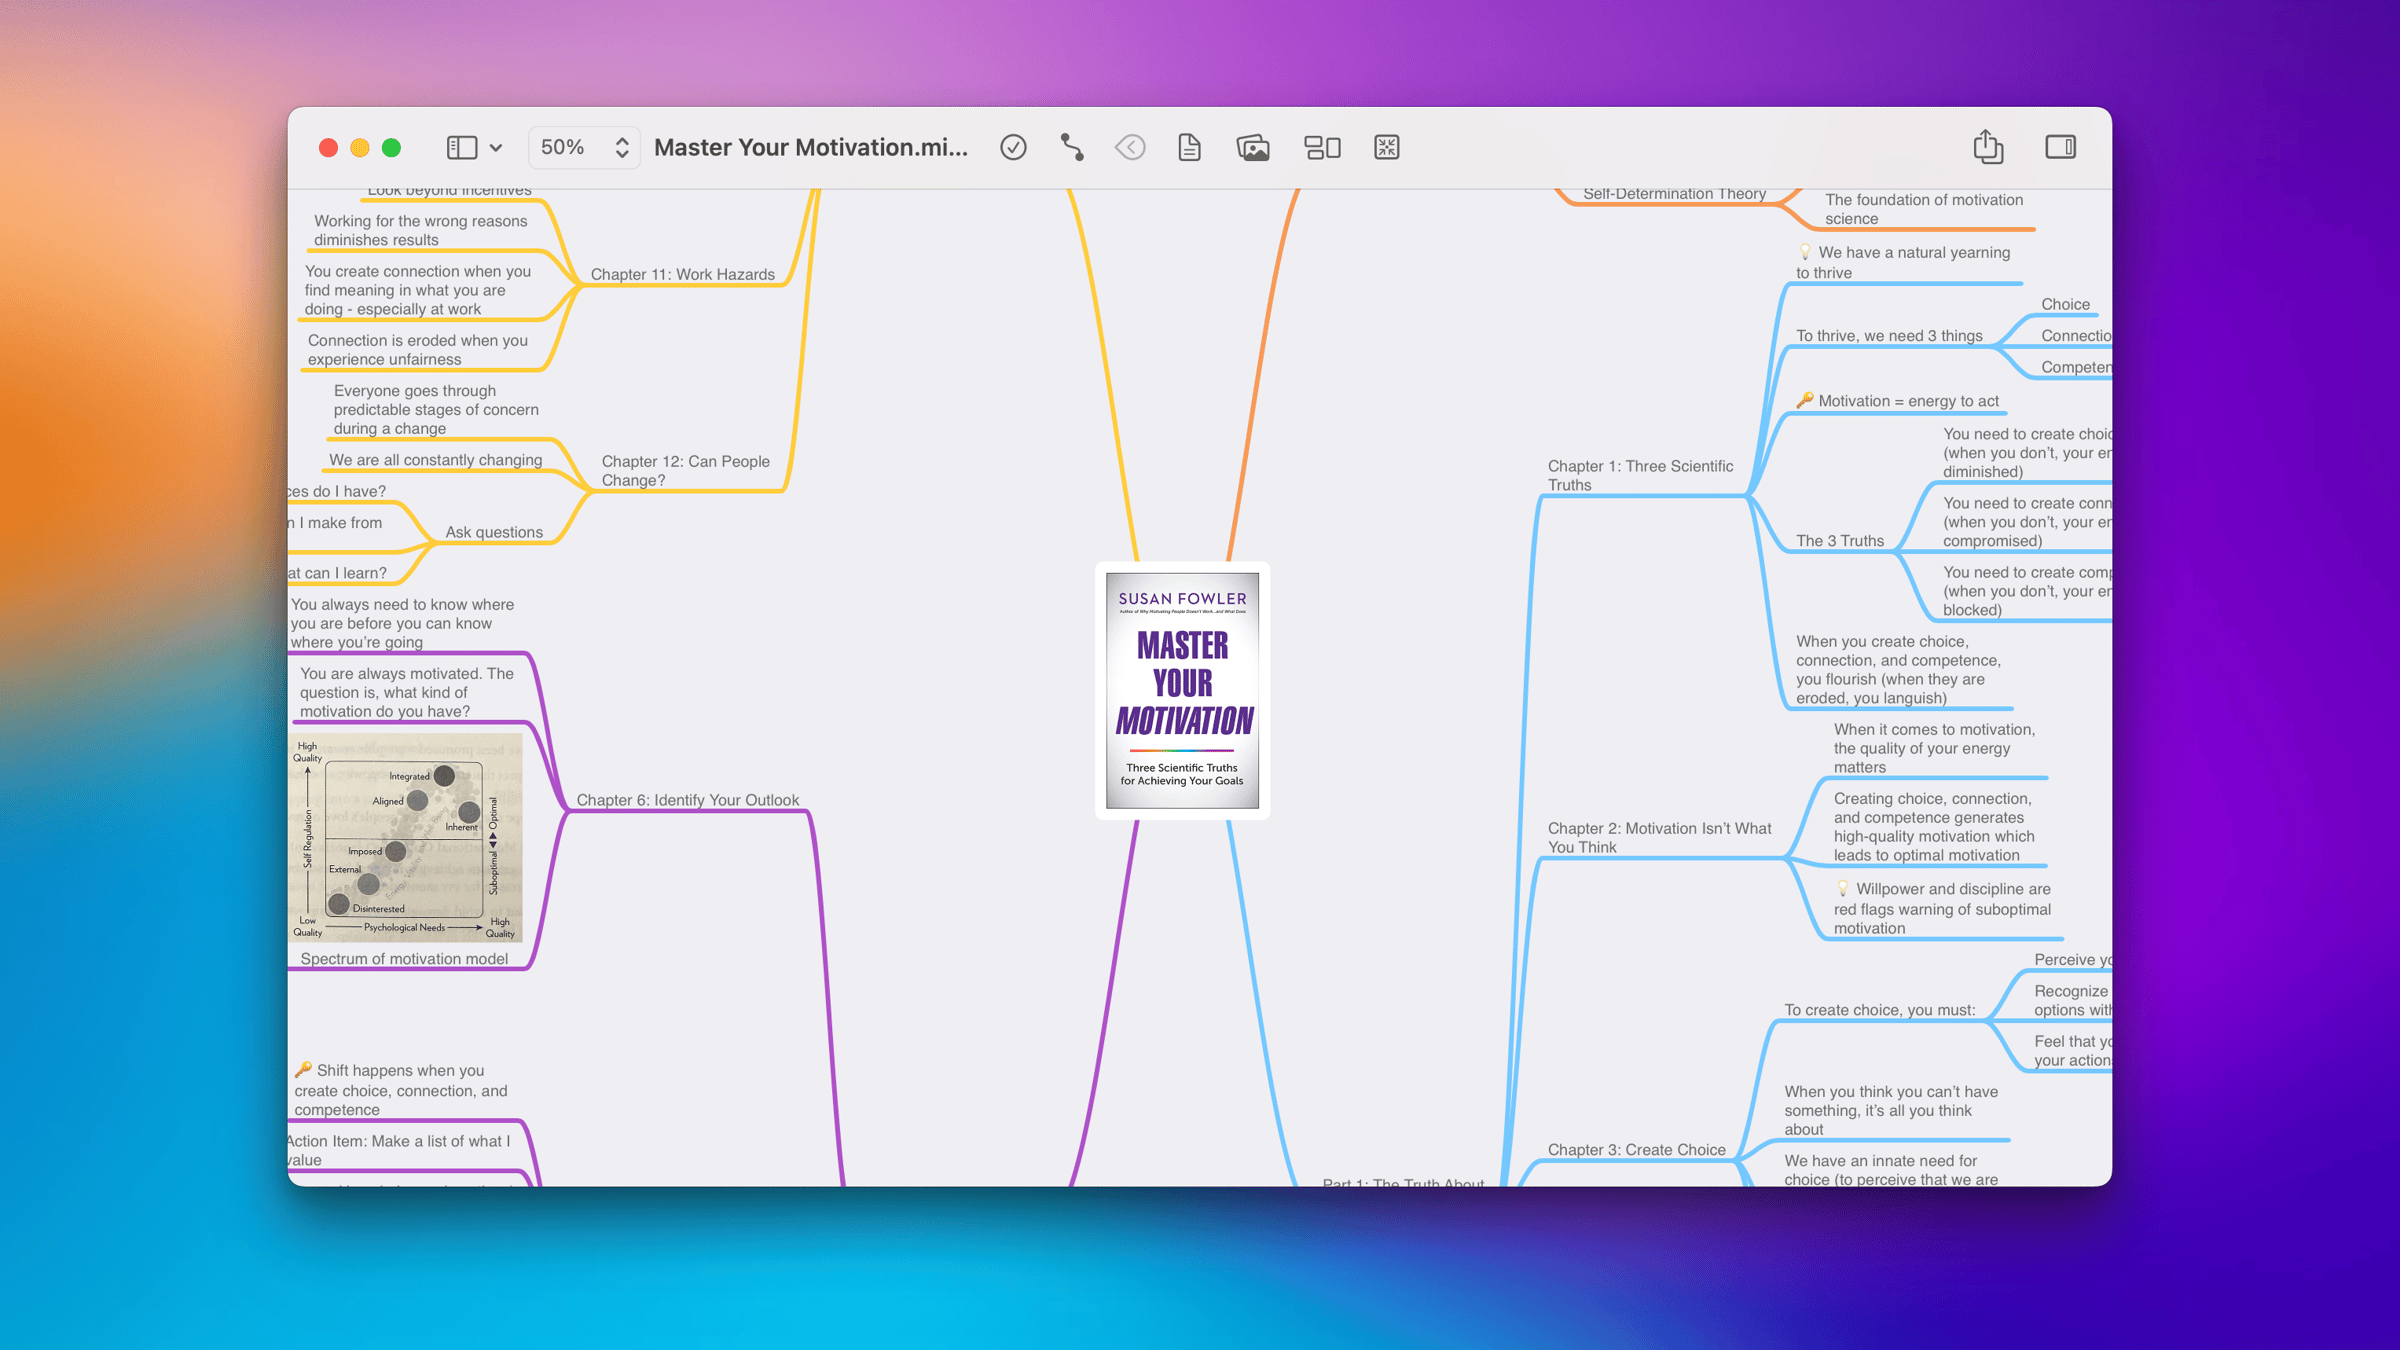Select When you think you can't have something
The width and height of the screenshot is (2400, 1350).
pos(1891,1110)
